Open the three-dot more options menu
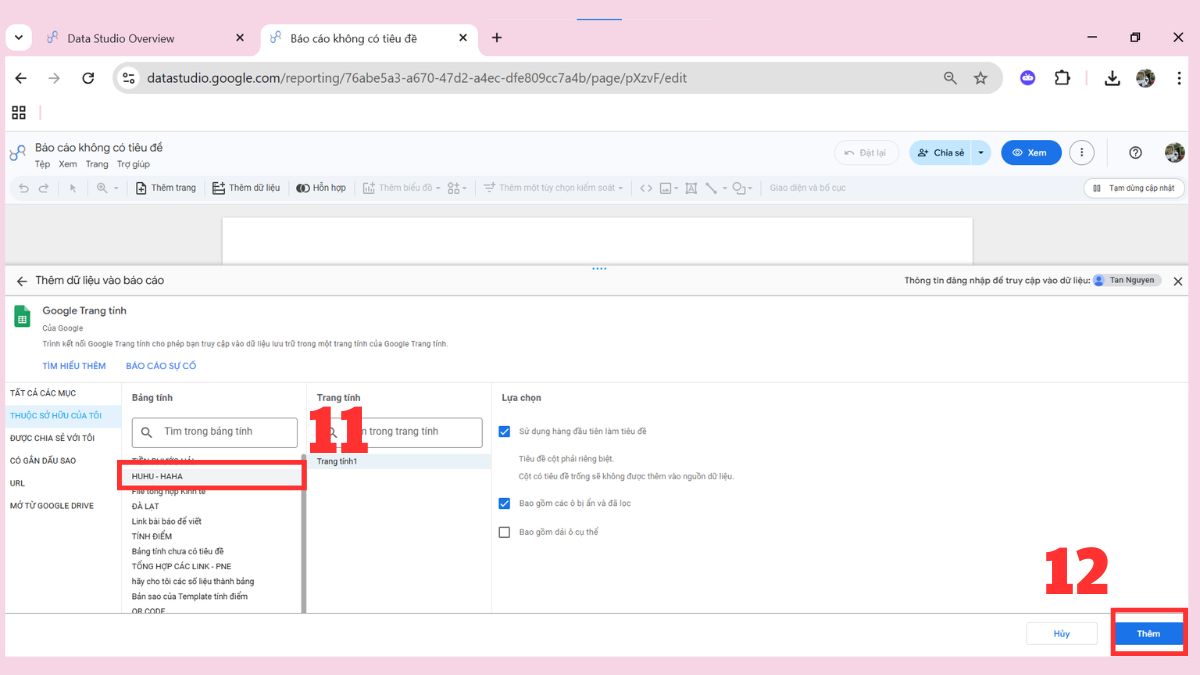The image size is (1200, 675). click(1081, 153)
